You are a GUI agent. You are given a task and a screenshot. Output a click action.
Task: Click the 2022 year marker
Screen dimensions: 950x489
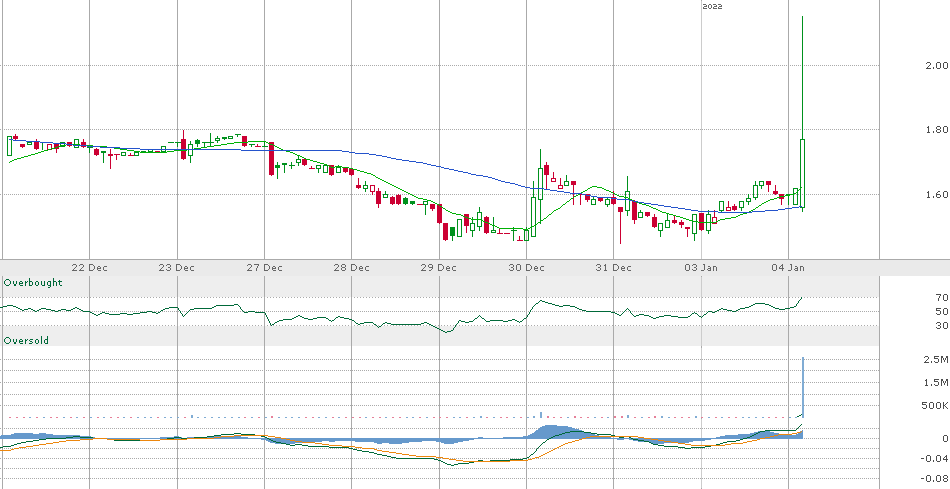pyautogui.click(x=712, y=6)
